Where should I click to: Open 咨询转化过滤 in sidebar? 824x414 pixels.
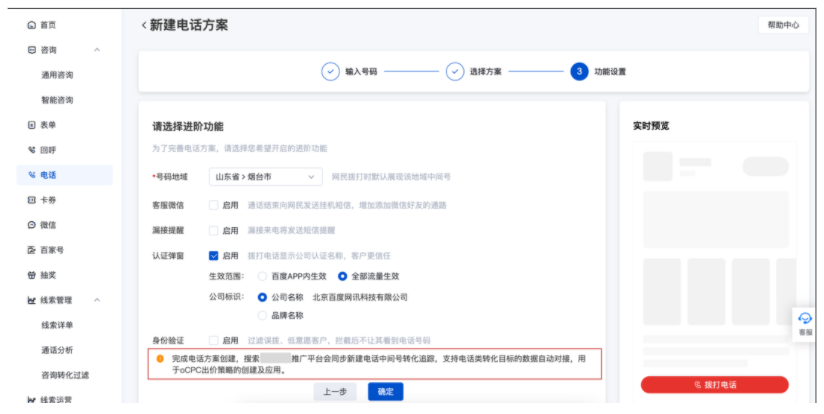point(65,375)
